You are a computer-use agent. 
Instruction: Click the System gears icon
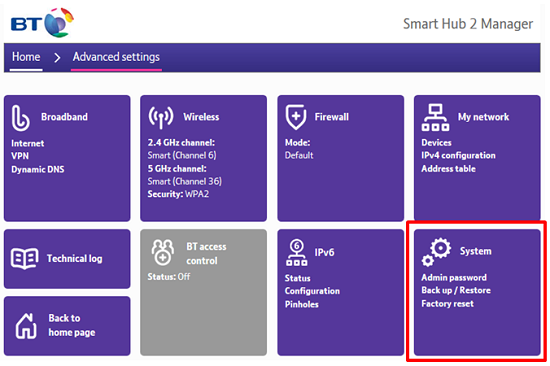(436, 252)
